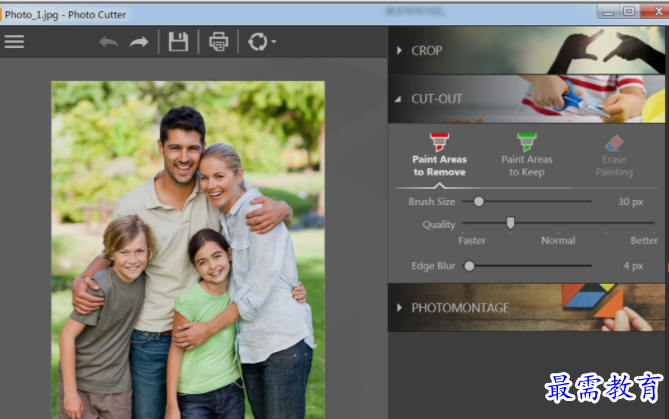Set Quality to Faster

pos(471,241)
